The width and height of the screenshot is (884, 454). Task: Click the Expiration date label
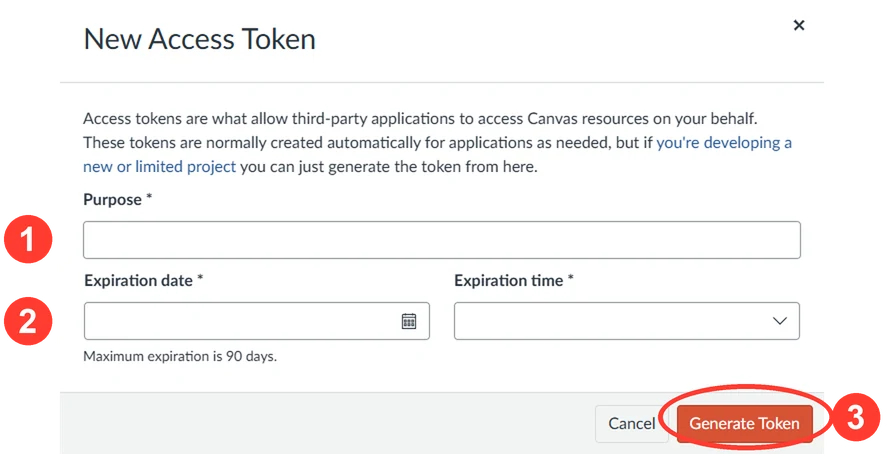[x=143, y=280]
